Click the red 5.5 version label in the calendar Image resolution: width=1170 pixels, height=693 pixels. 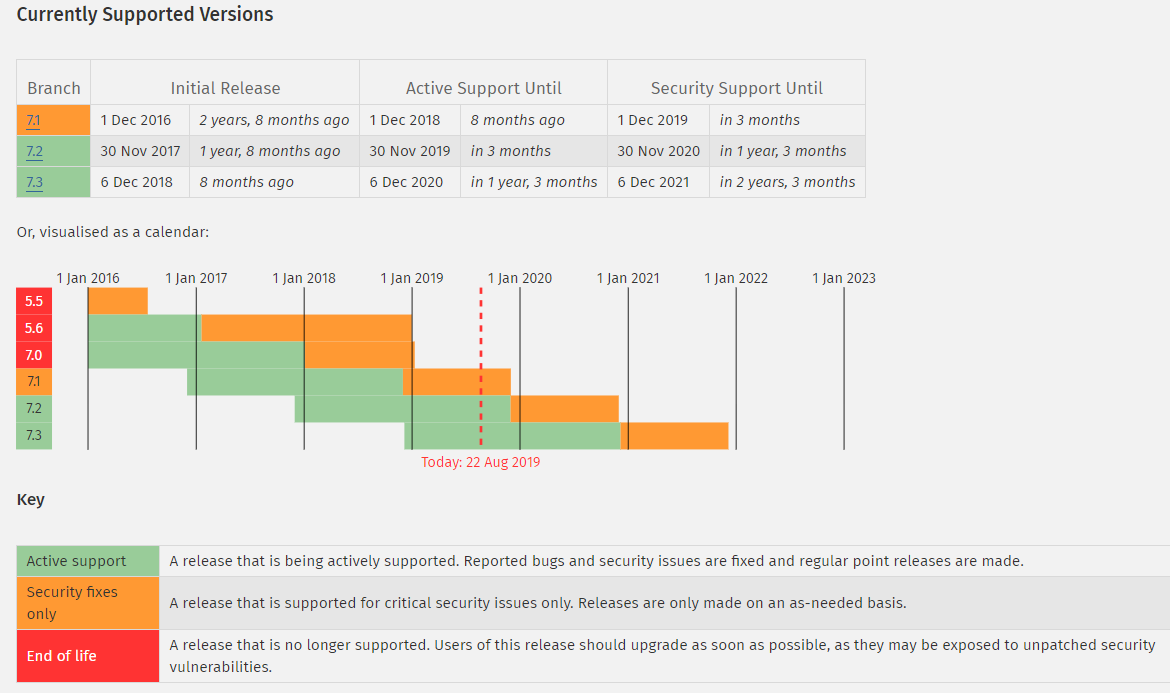click(34, 301)
